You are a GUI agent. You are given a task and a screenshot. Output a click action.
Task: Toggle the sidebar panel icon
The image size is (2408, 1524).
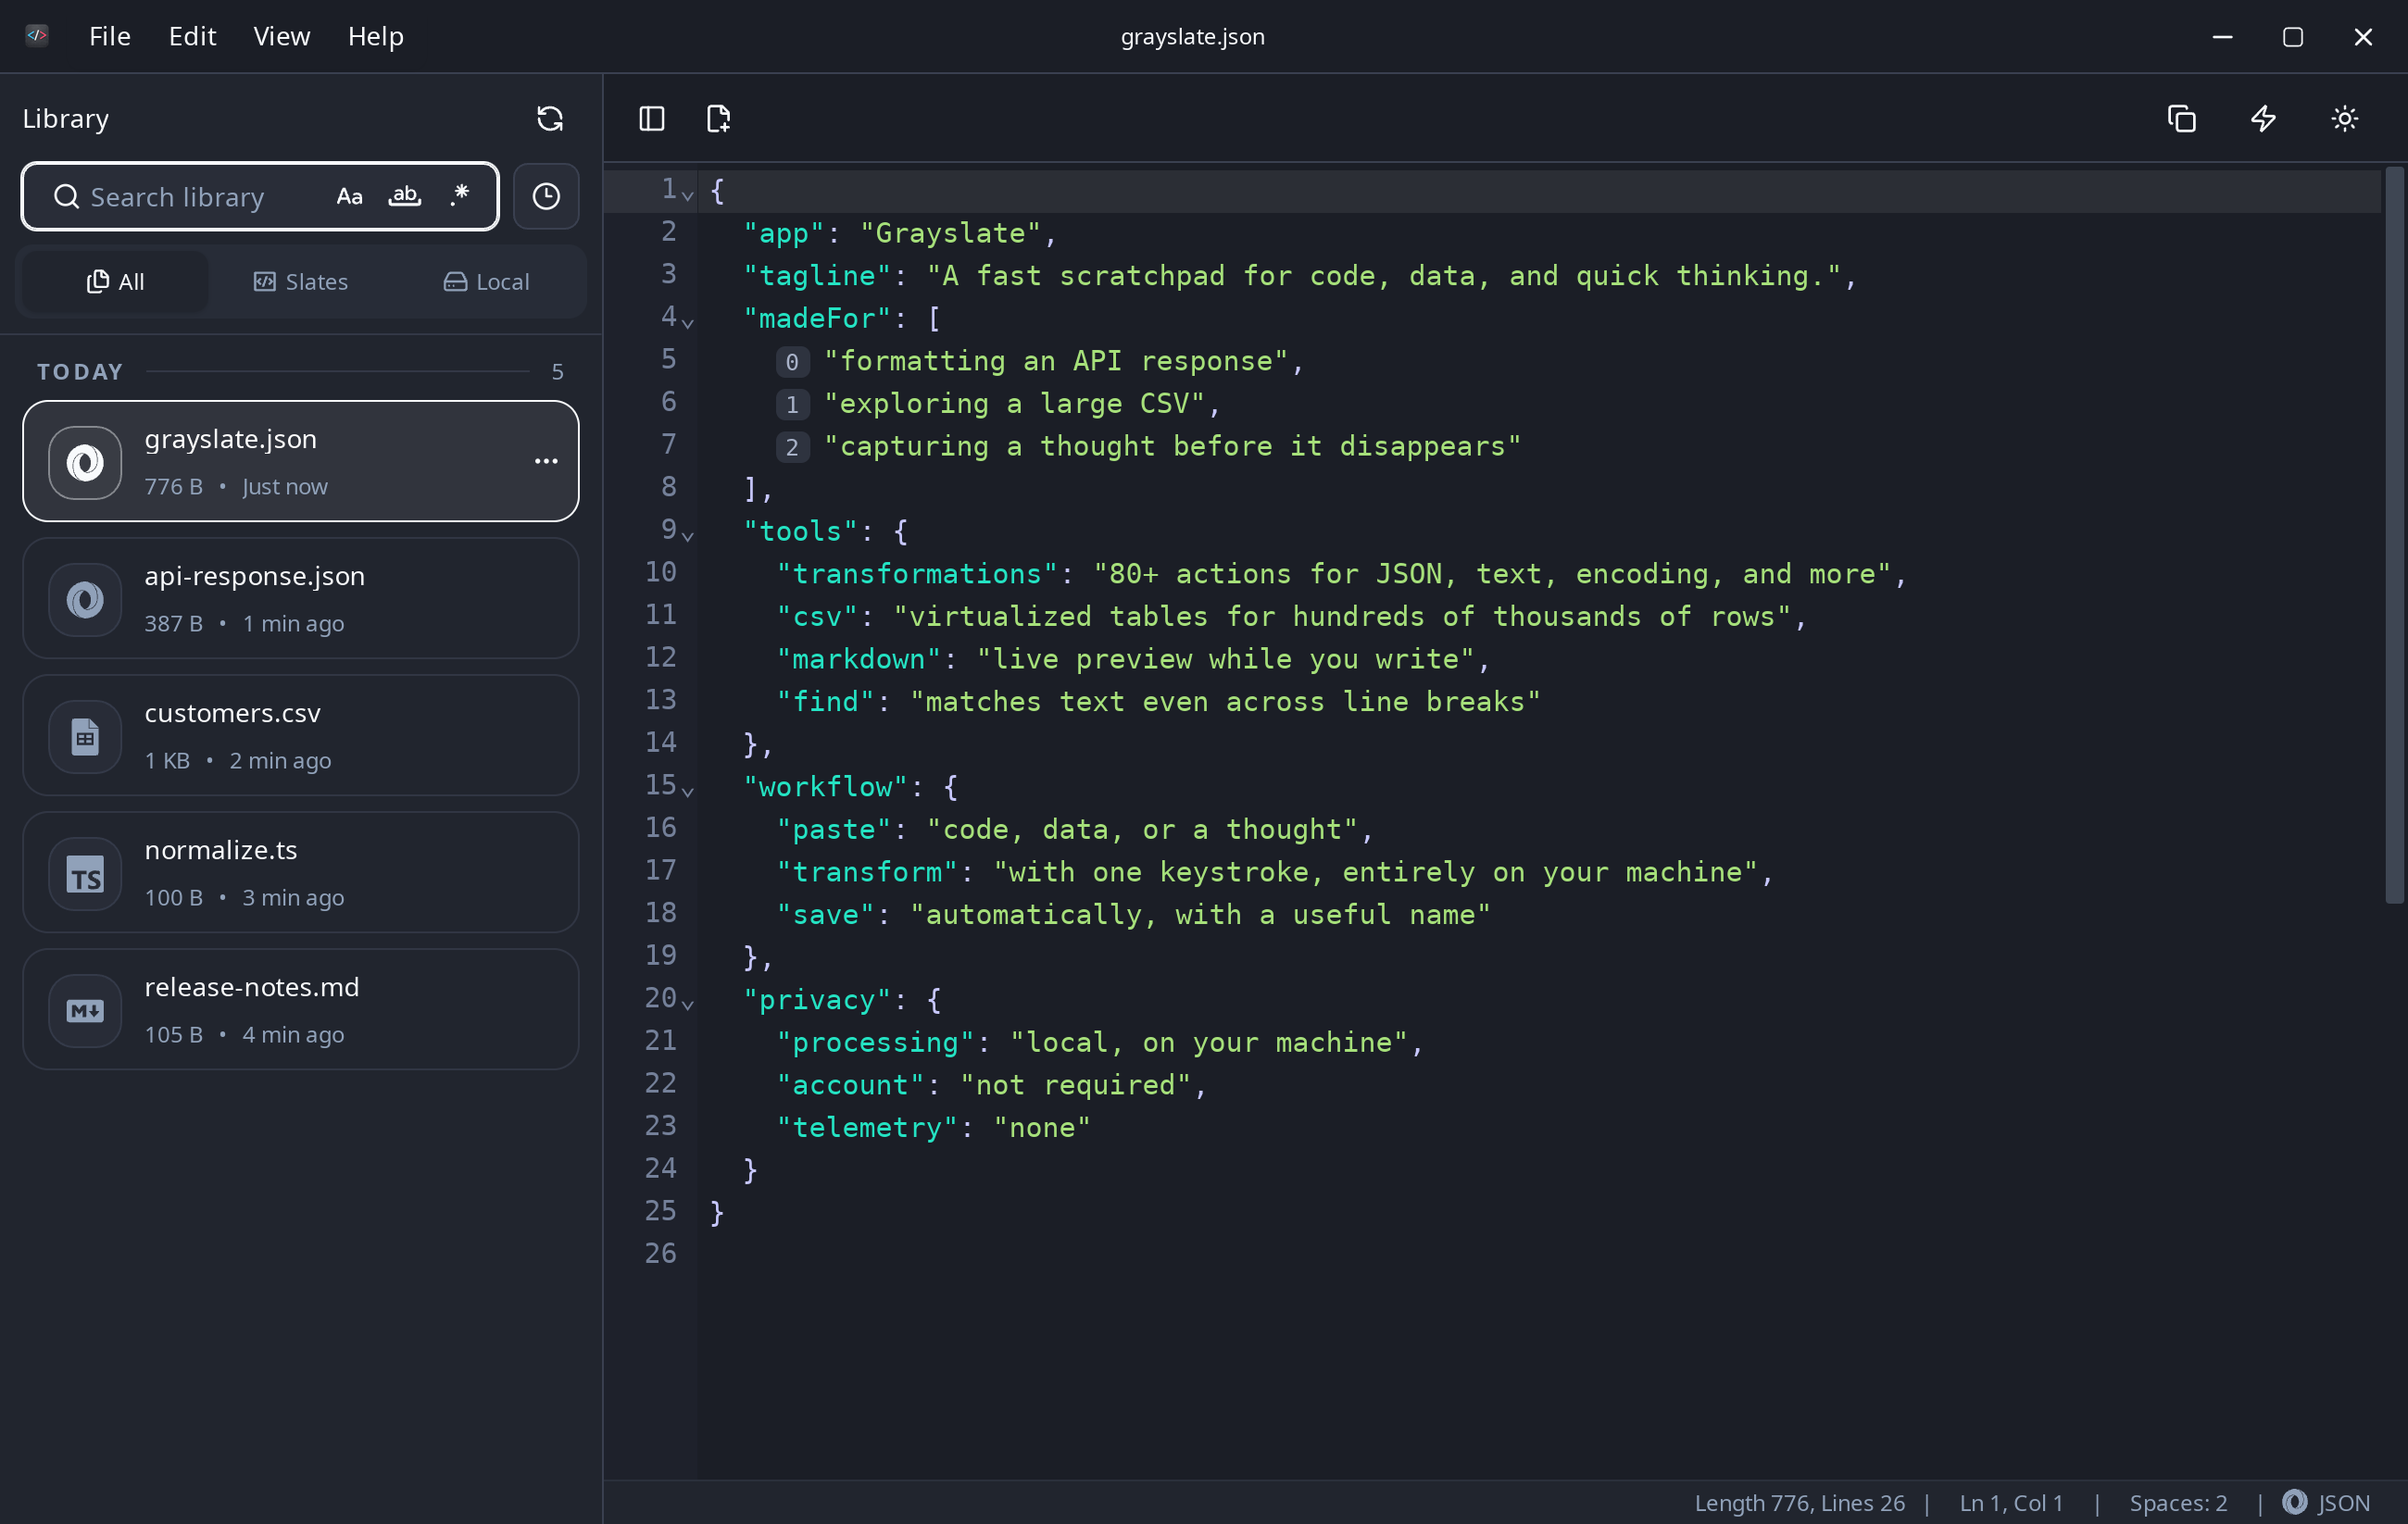[x=652, y=119]
